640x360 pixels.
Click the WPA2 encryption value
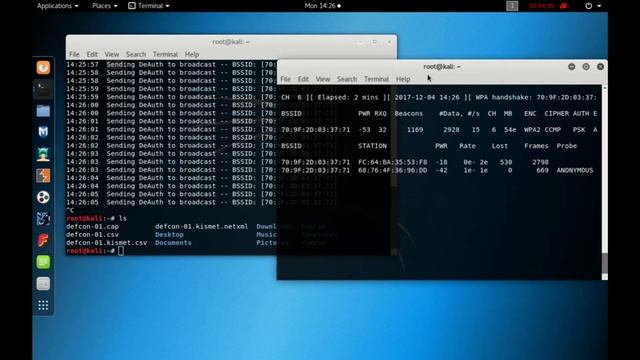[x=532, y=130]
